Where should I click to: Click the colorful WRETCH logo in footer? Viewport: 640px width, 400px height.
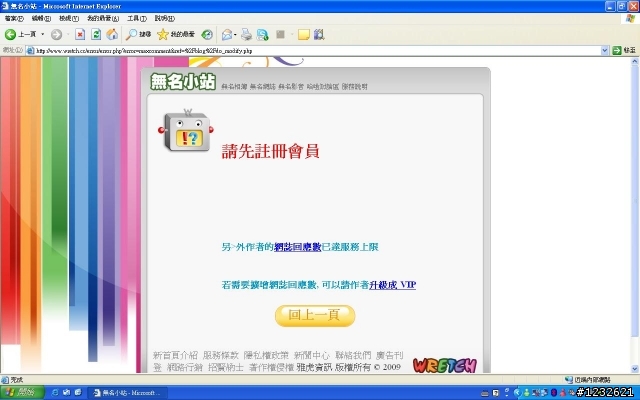coord(444,365)
